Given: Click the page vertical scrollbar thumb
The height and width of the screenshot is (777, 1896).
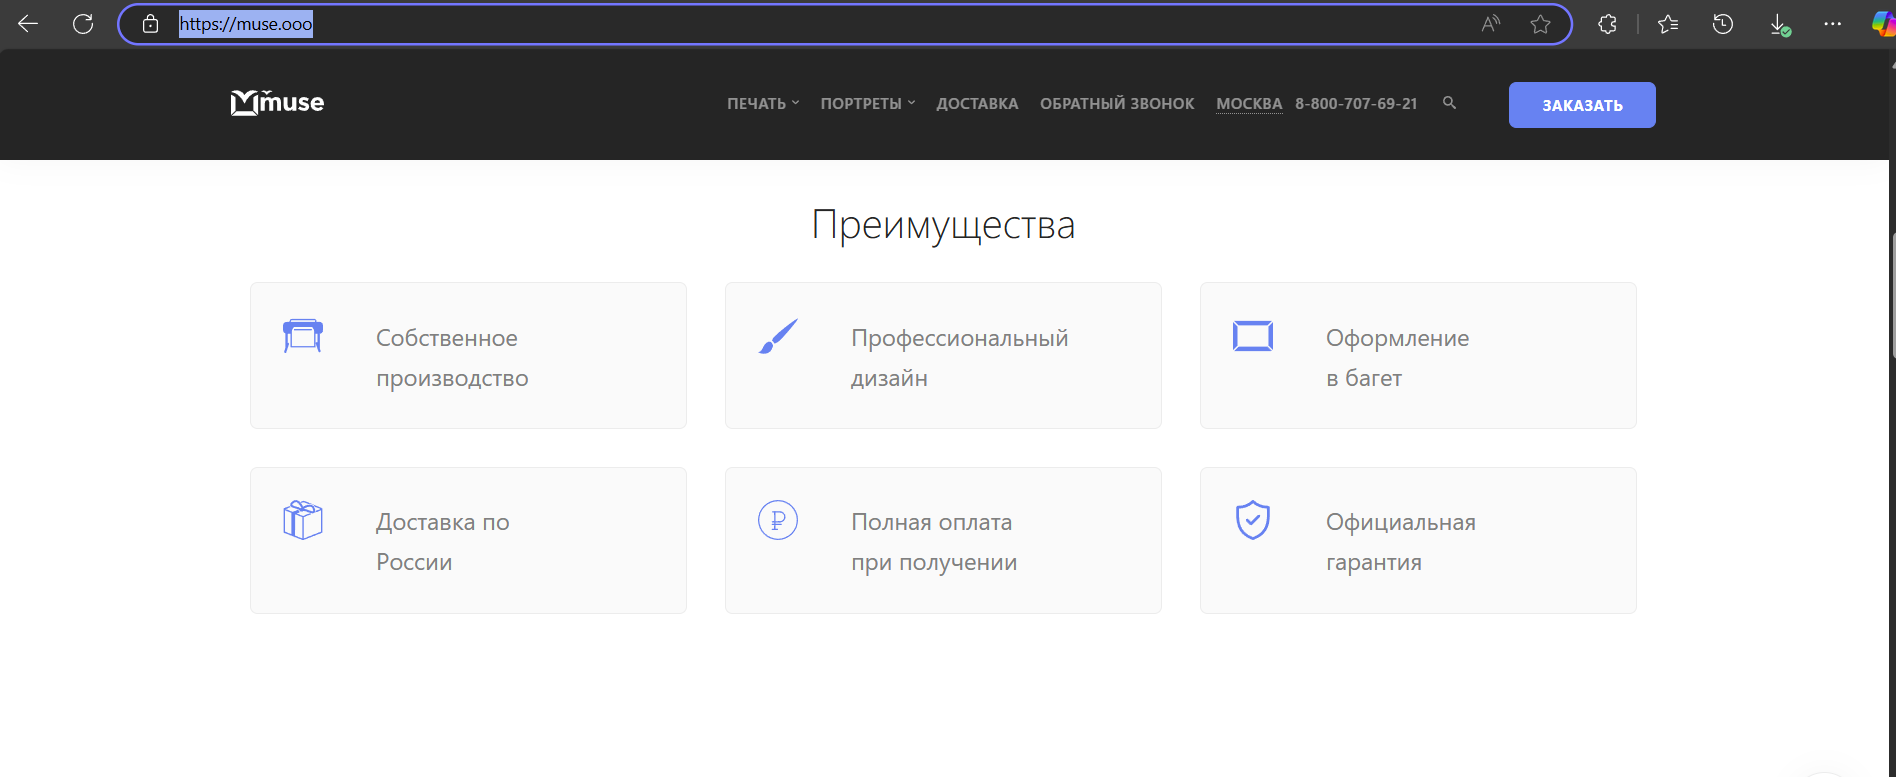Looking at the screenshot, I should pyautogui.click(x=1892, y=295).
